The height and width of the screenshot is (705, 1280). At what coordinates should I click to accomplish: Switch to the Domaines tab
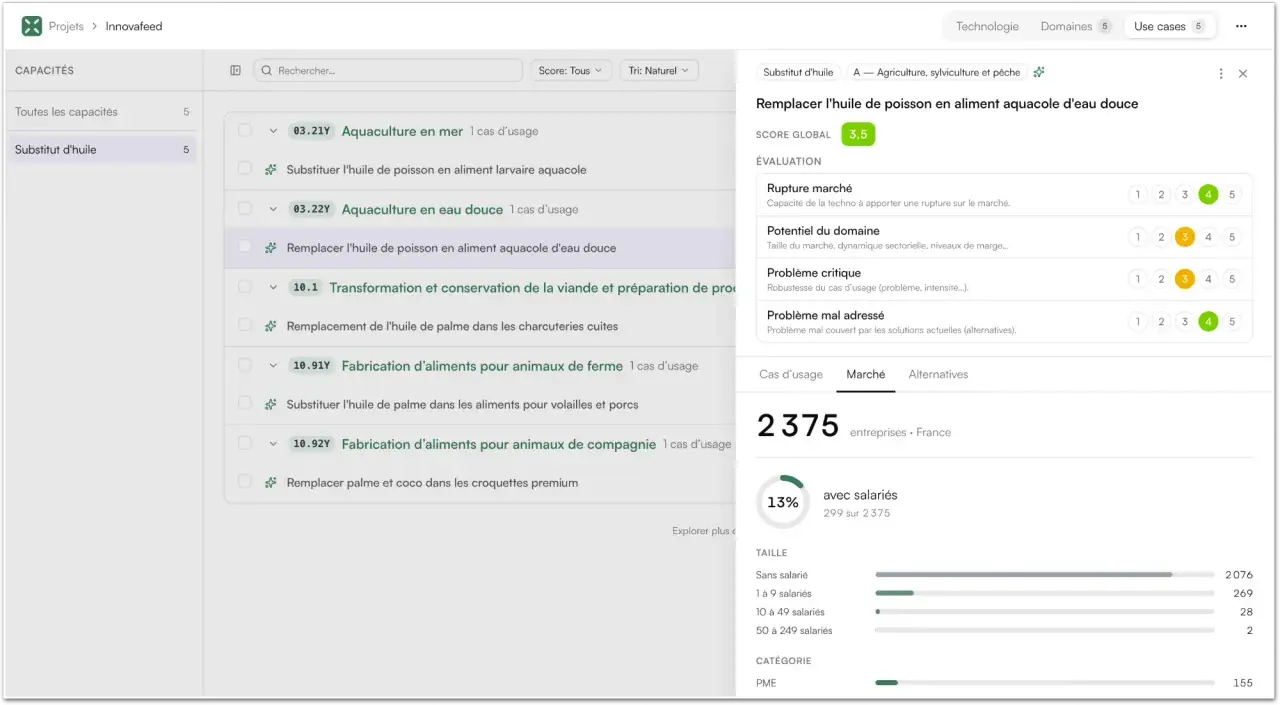1075,27
